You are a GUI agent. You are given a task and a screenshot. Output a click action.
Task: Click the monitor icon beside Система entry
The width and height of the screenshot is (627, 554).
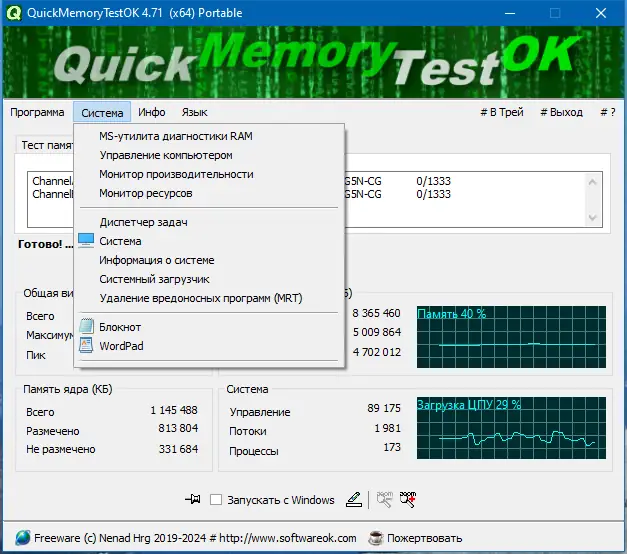pos(86,240)
